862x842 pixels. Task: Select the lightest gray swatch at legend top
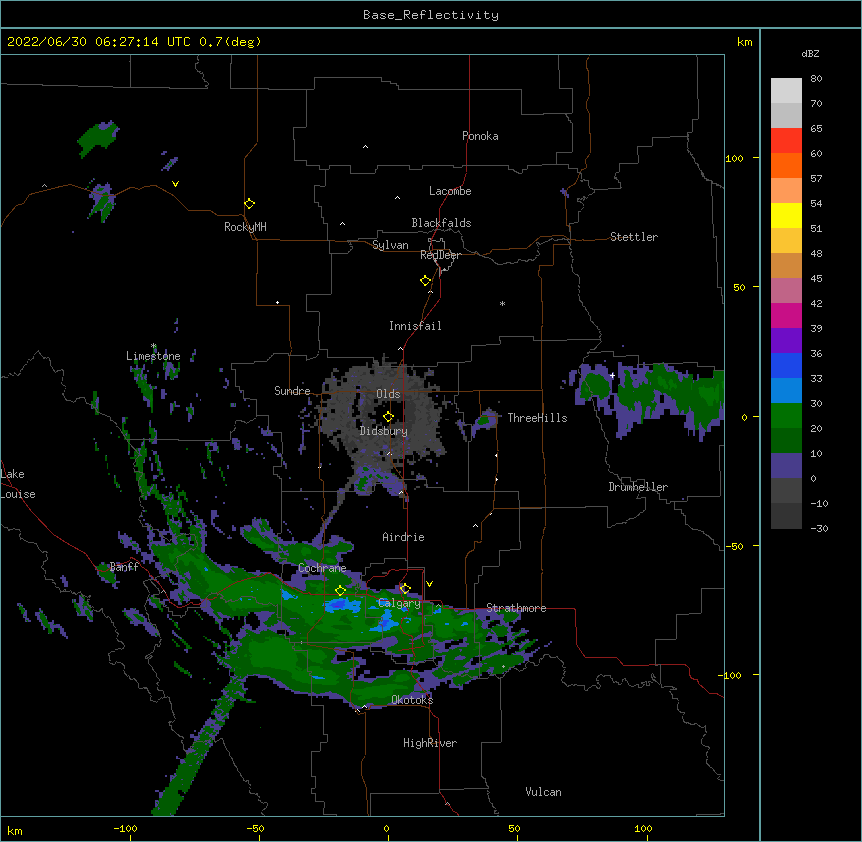786,91
